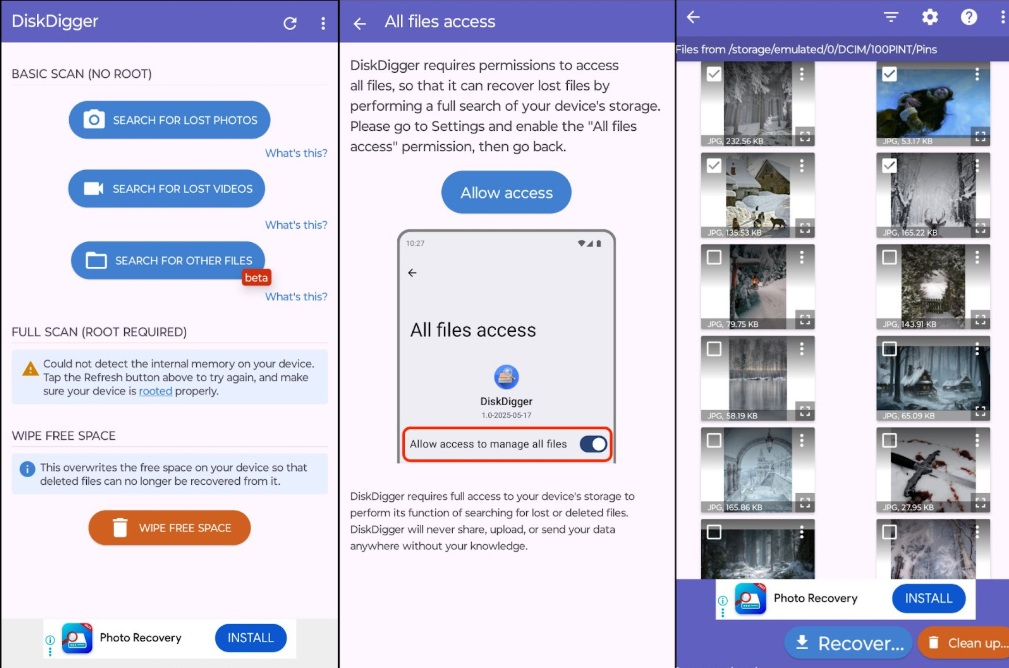
Task: Open options menu for JPG 232.56 KB photo
Action: click(x=802, y=74)
